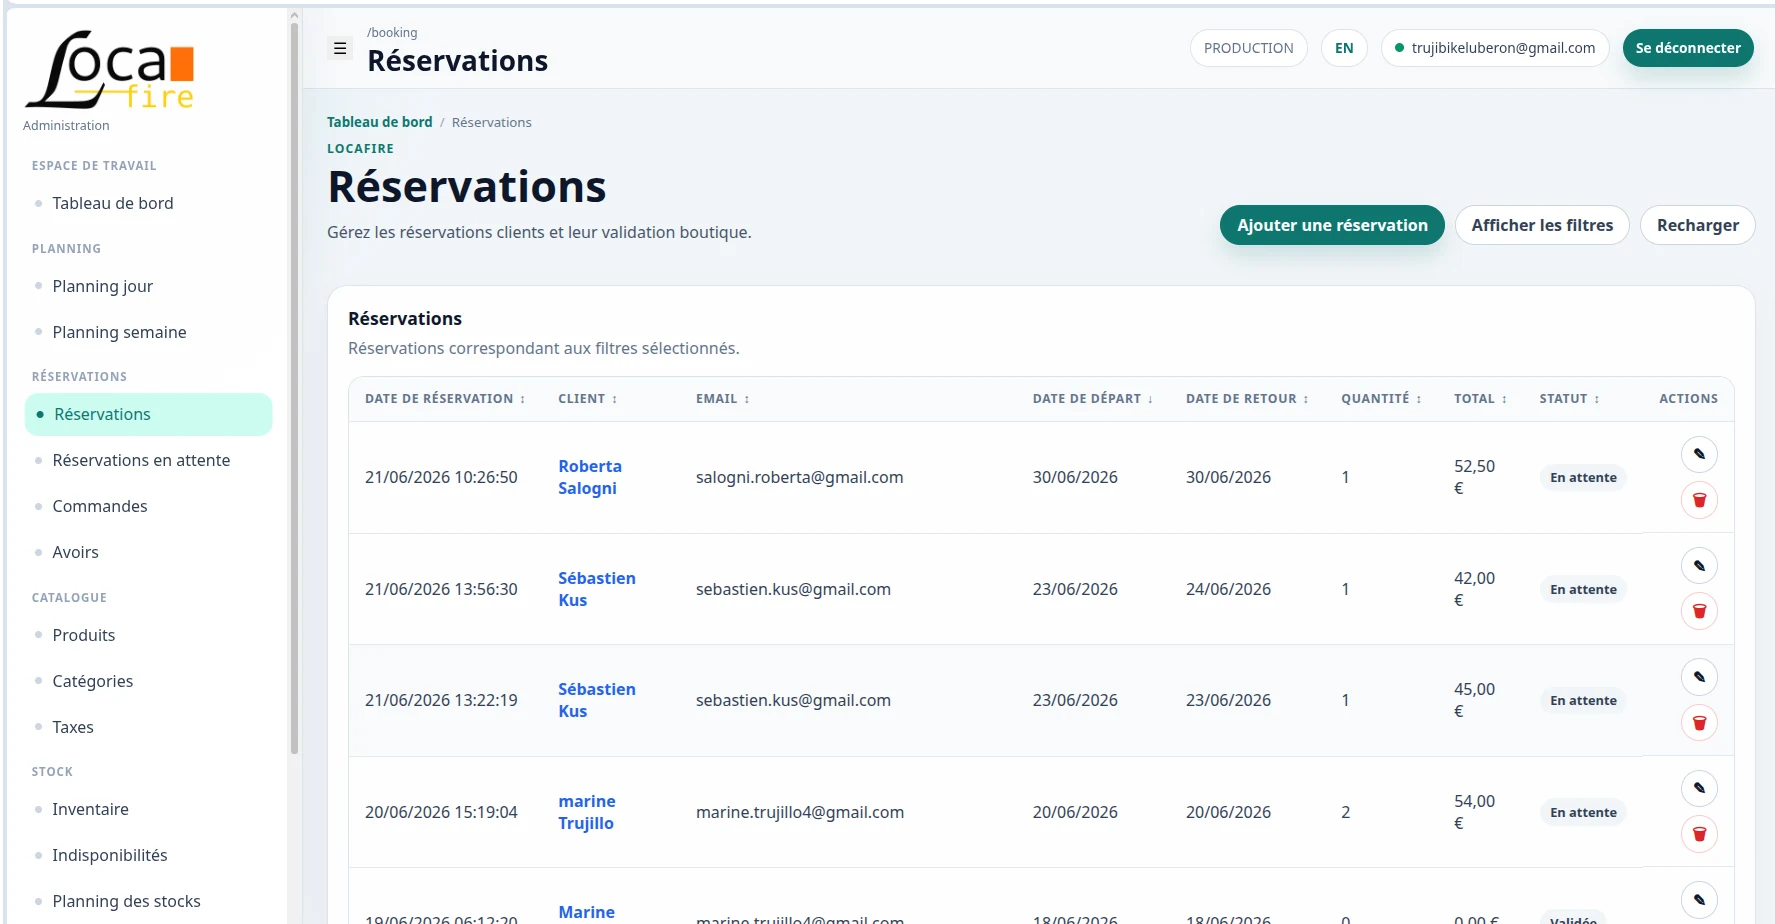Click Se déconnecter button

tap(1688, 48)
